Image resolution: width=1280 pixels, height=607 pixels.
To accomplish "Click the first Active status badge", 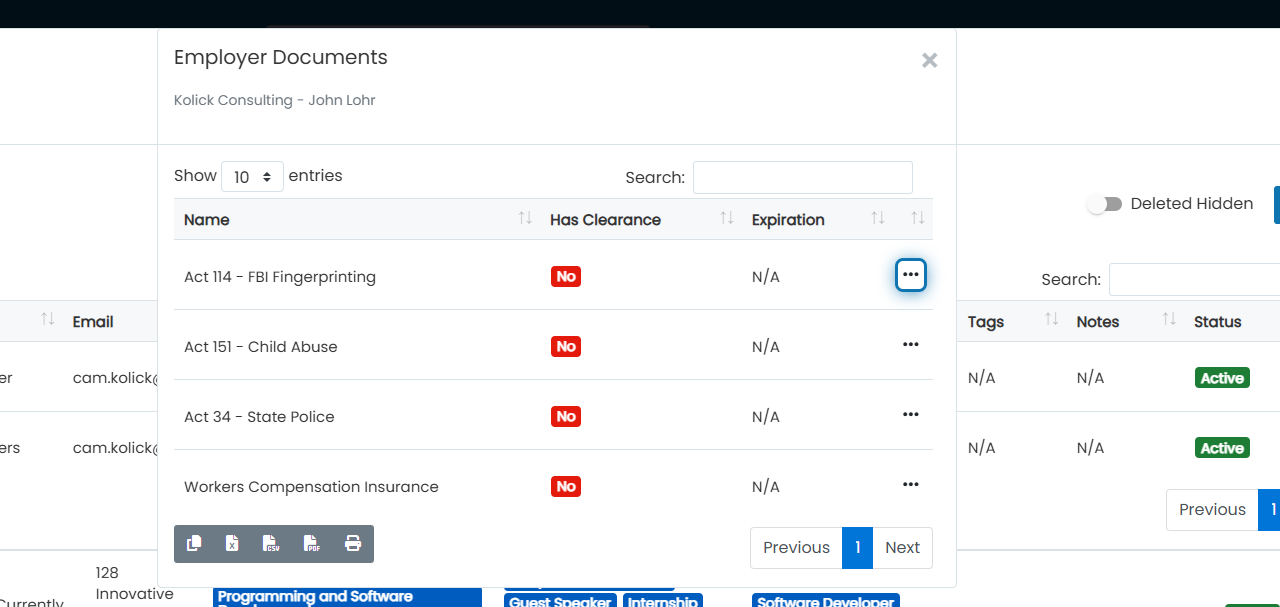I will point(1222,378).
